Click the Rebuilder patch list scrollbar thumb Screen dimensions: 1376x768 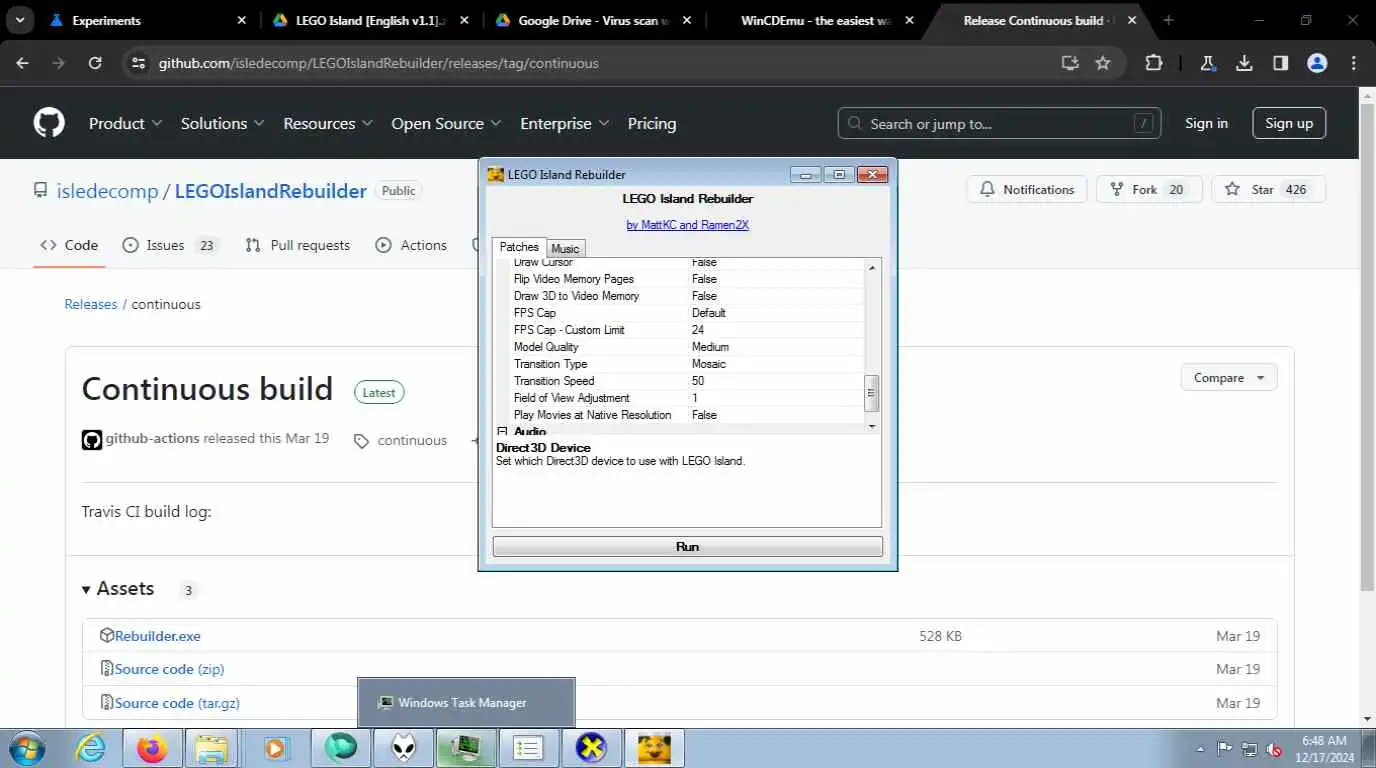pyautogui.click(x=872, y=393)
